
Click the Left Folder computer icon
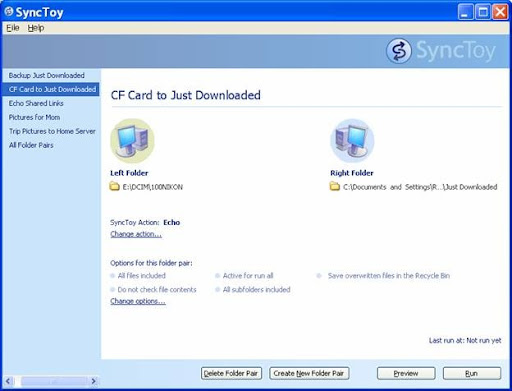point(132,141)
